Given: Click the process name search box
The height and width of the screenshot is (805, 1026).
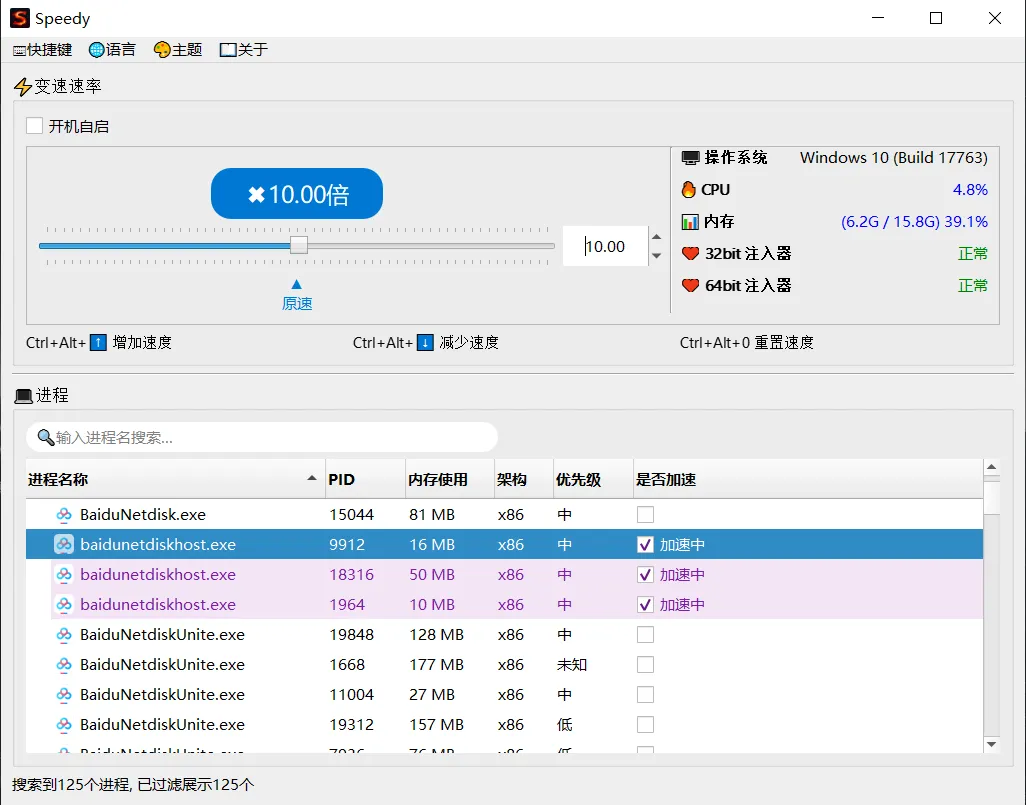Looking at the screenshot, I should 262,437.
